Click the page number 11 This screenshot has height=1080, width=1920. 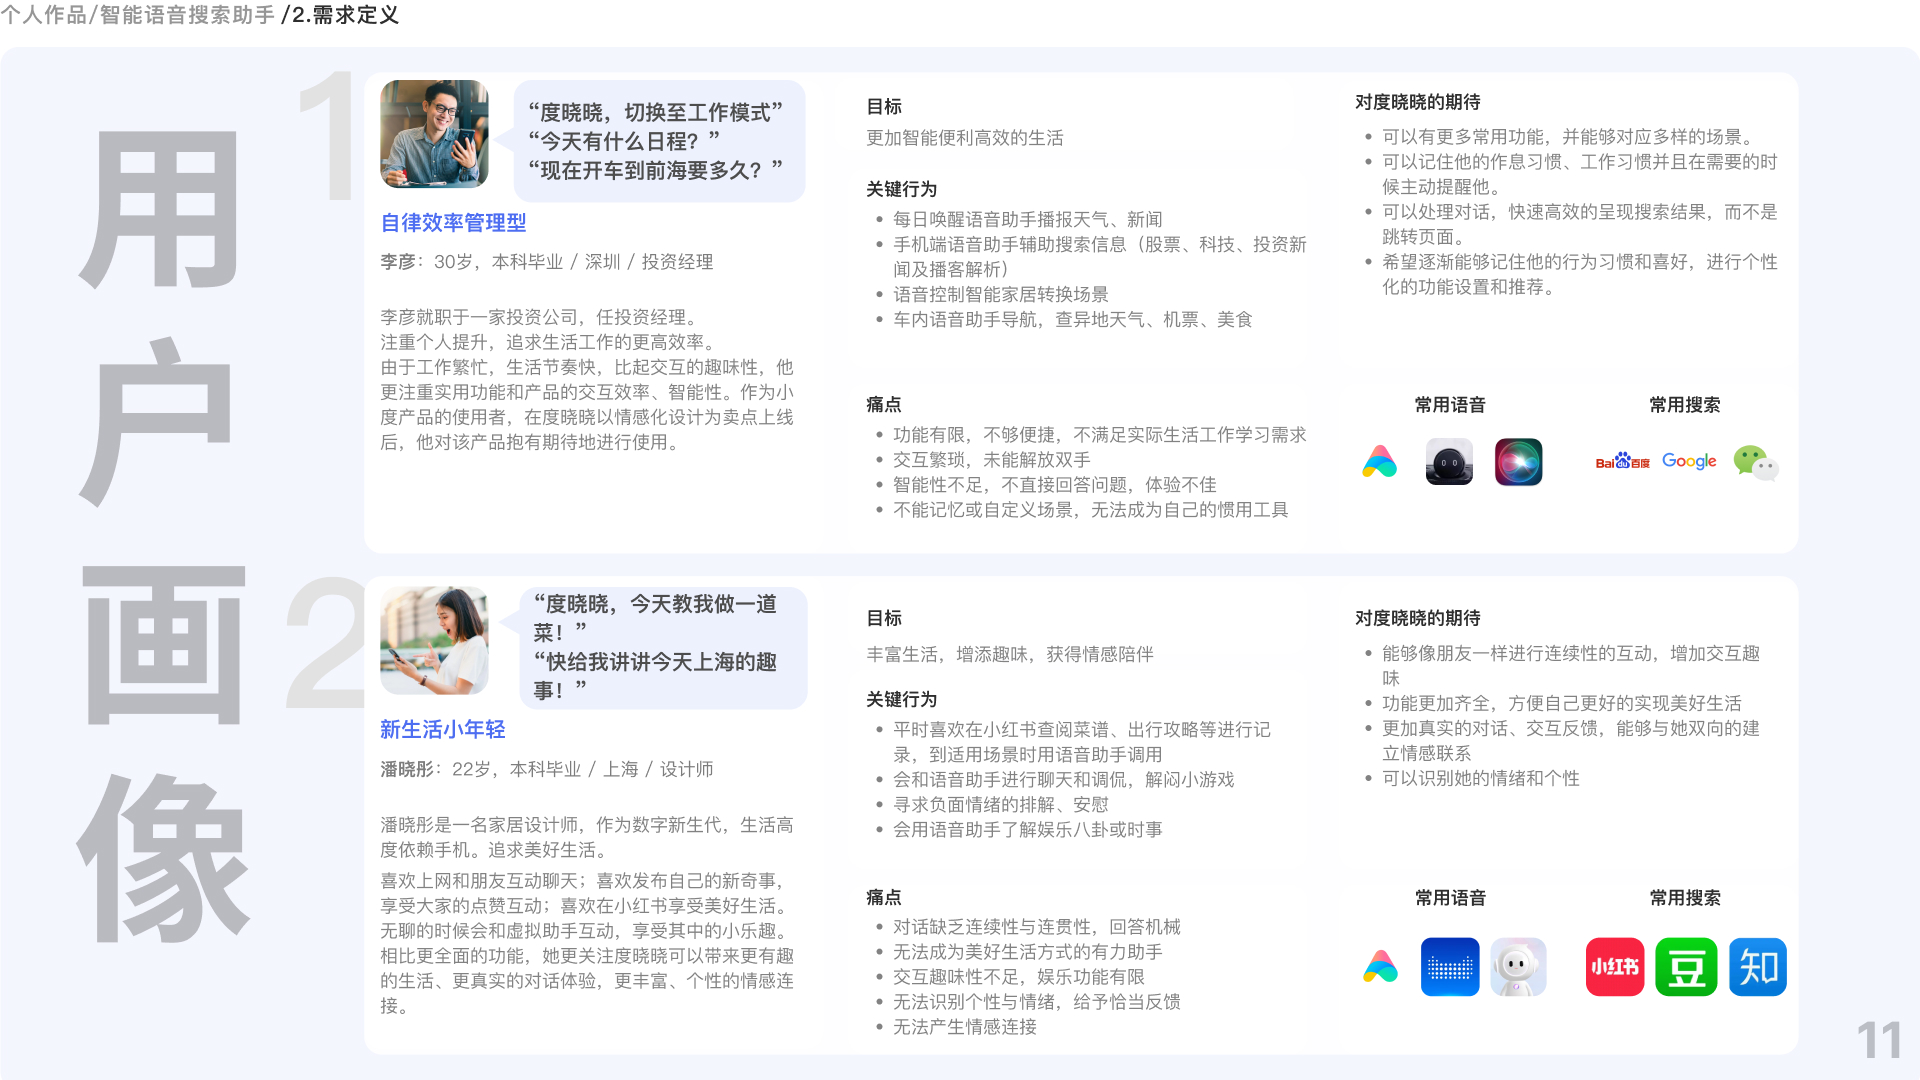coord(1878,1037)
